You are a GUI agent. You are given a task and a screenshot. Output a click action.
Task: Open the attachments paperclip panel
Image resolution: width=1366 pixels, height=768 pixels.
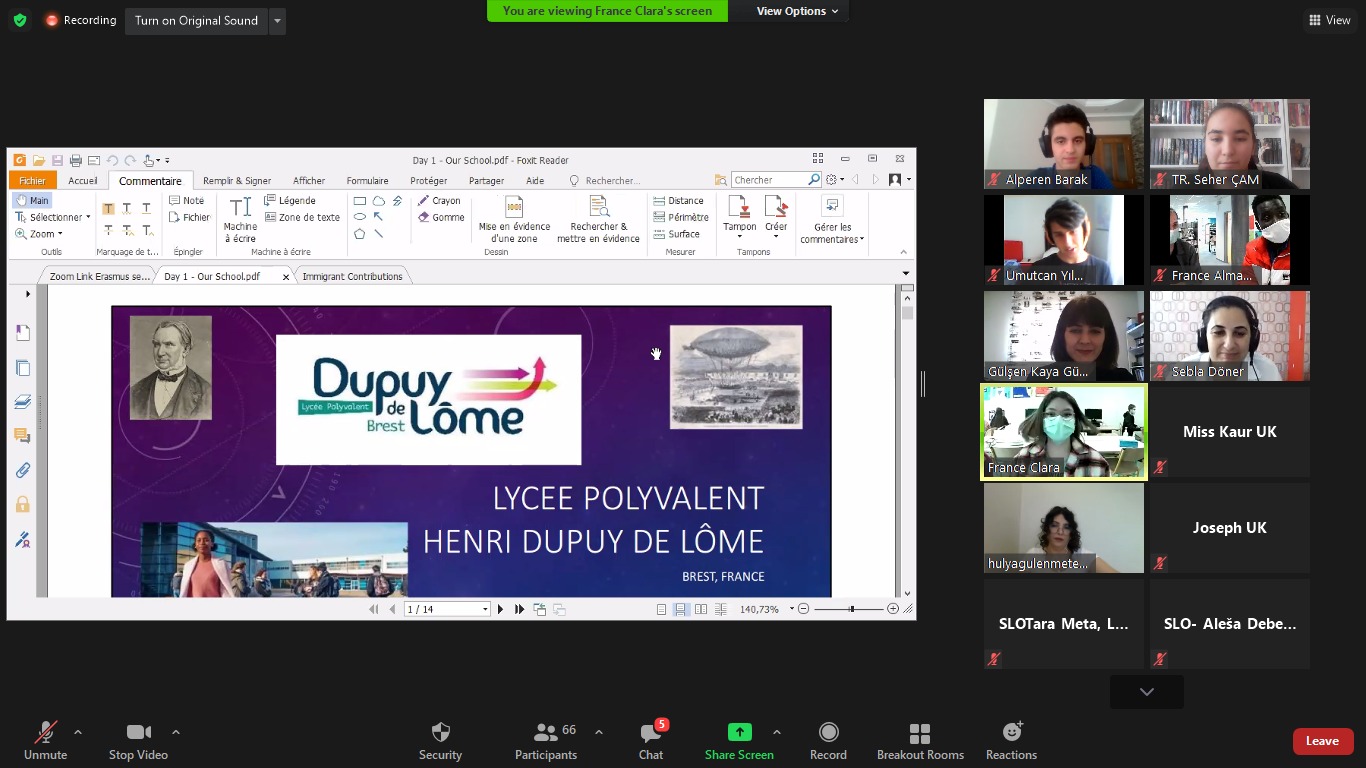point(22,470)
